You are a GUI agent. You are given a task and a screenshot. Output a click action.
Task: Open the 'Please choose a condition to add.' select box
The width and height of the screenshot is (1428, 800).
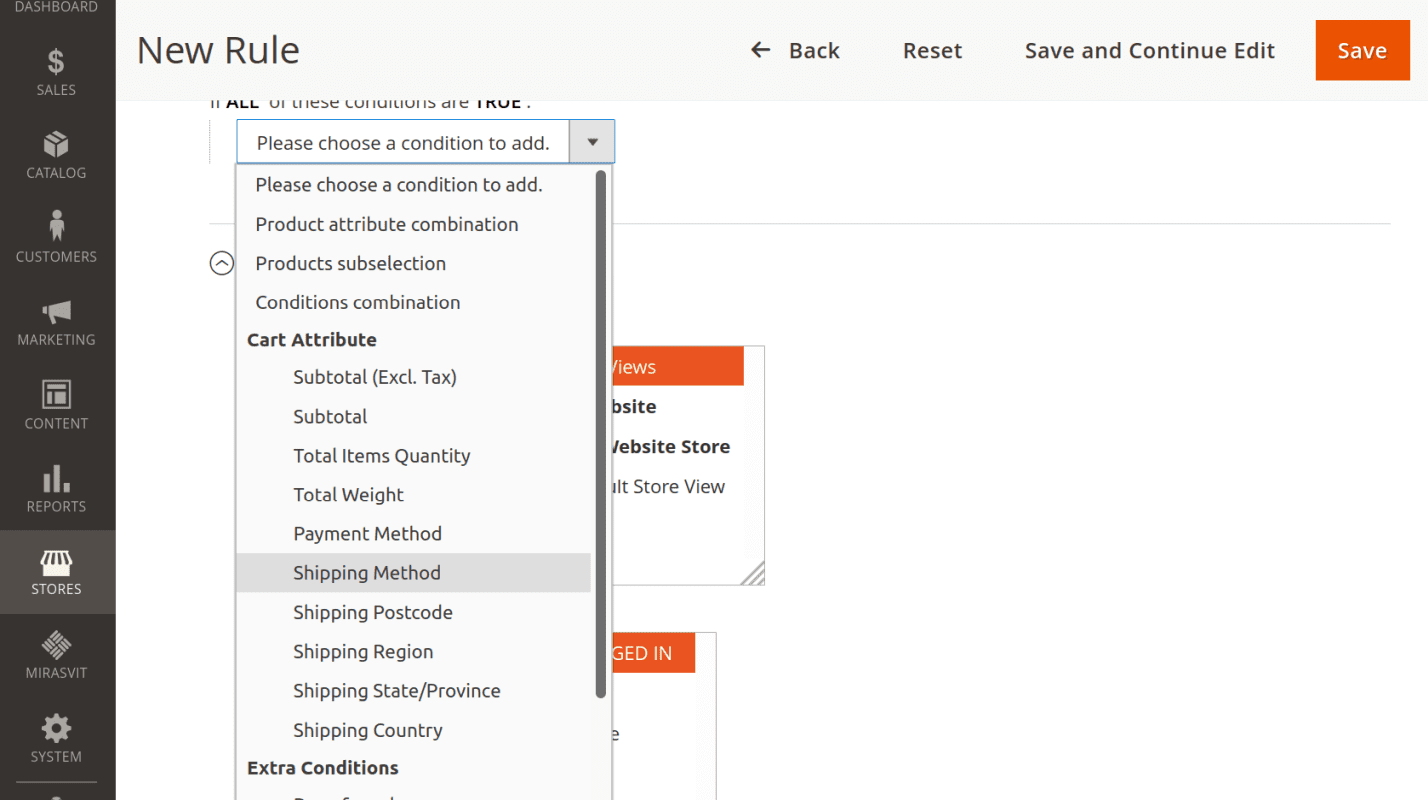[x=426, y=142]
